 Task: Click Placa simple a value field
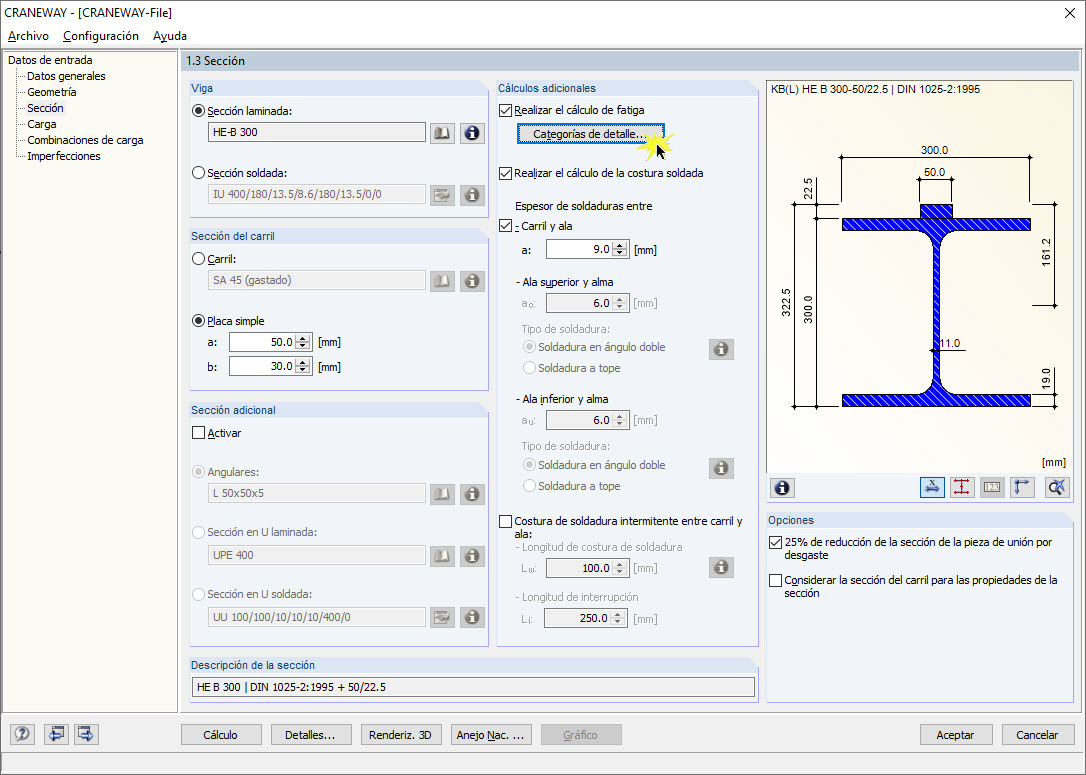(262, 342)
